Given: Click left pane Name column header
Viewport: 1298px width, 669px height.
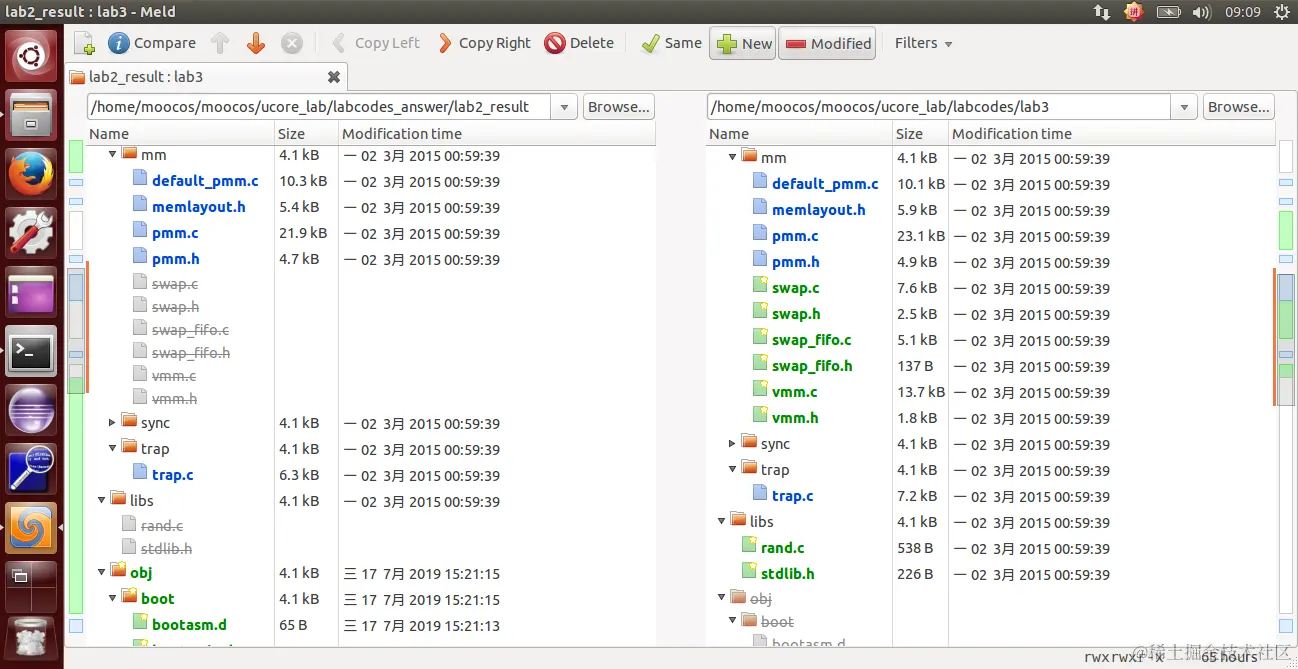Looking at the screenshot, I should [x=181, y=133].
